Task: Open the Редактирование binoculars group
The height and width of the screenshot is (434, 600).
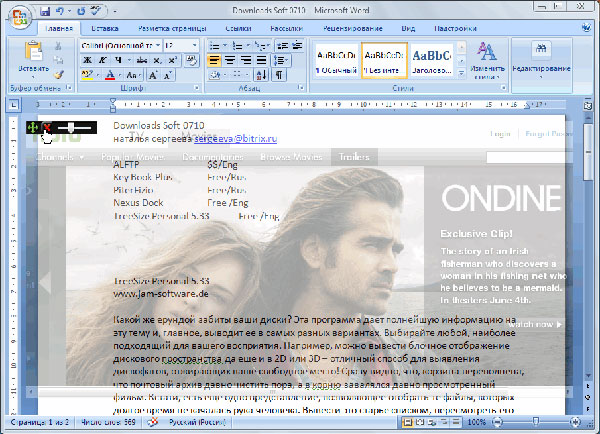Action: pos(541,59)
